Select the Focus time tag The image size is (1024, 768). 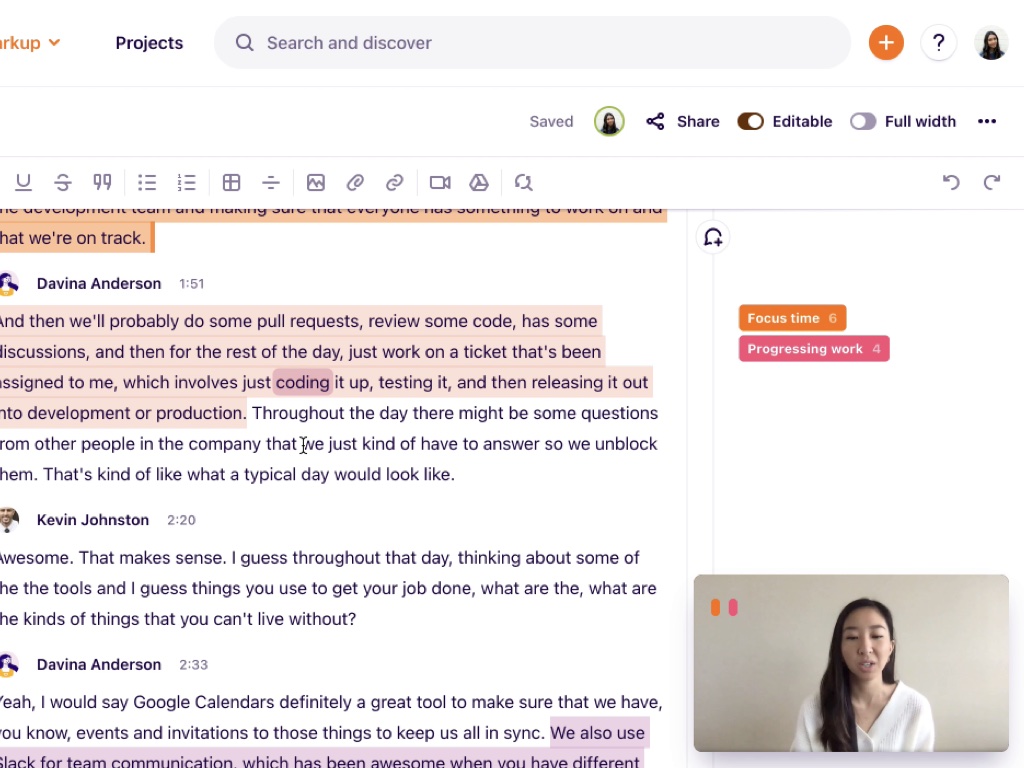click(x=792, y=318)
